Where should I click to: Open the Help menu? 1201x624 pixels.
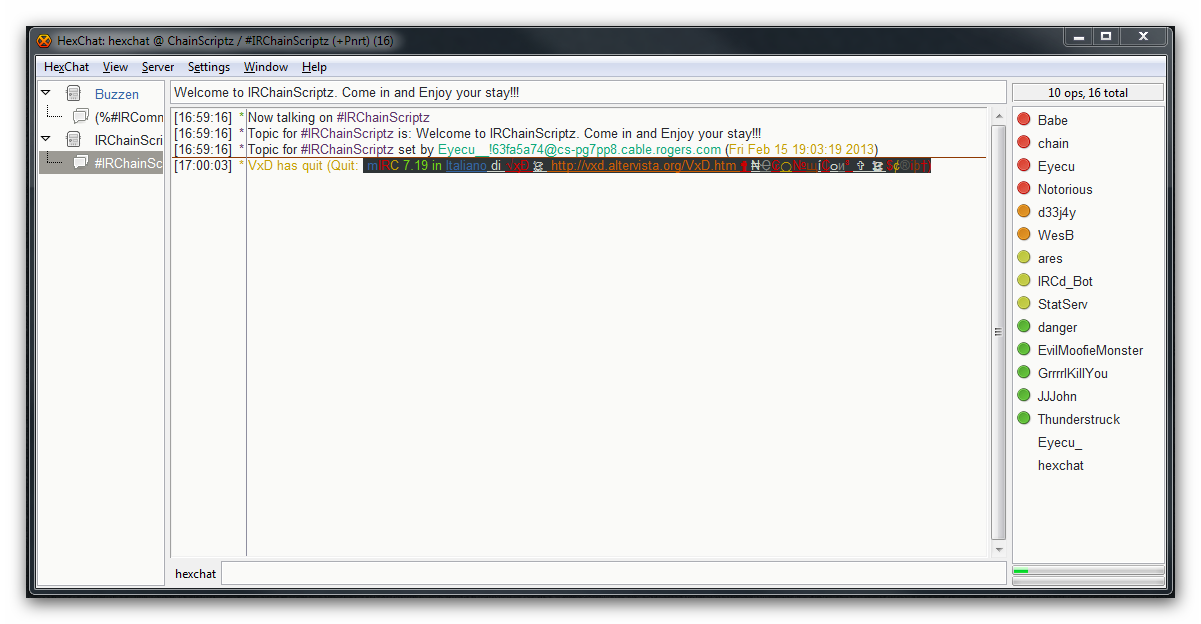click(x=314, y=67)
